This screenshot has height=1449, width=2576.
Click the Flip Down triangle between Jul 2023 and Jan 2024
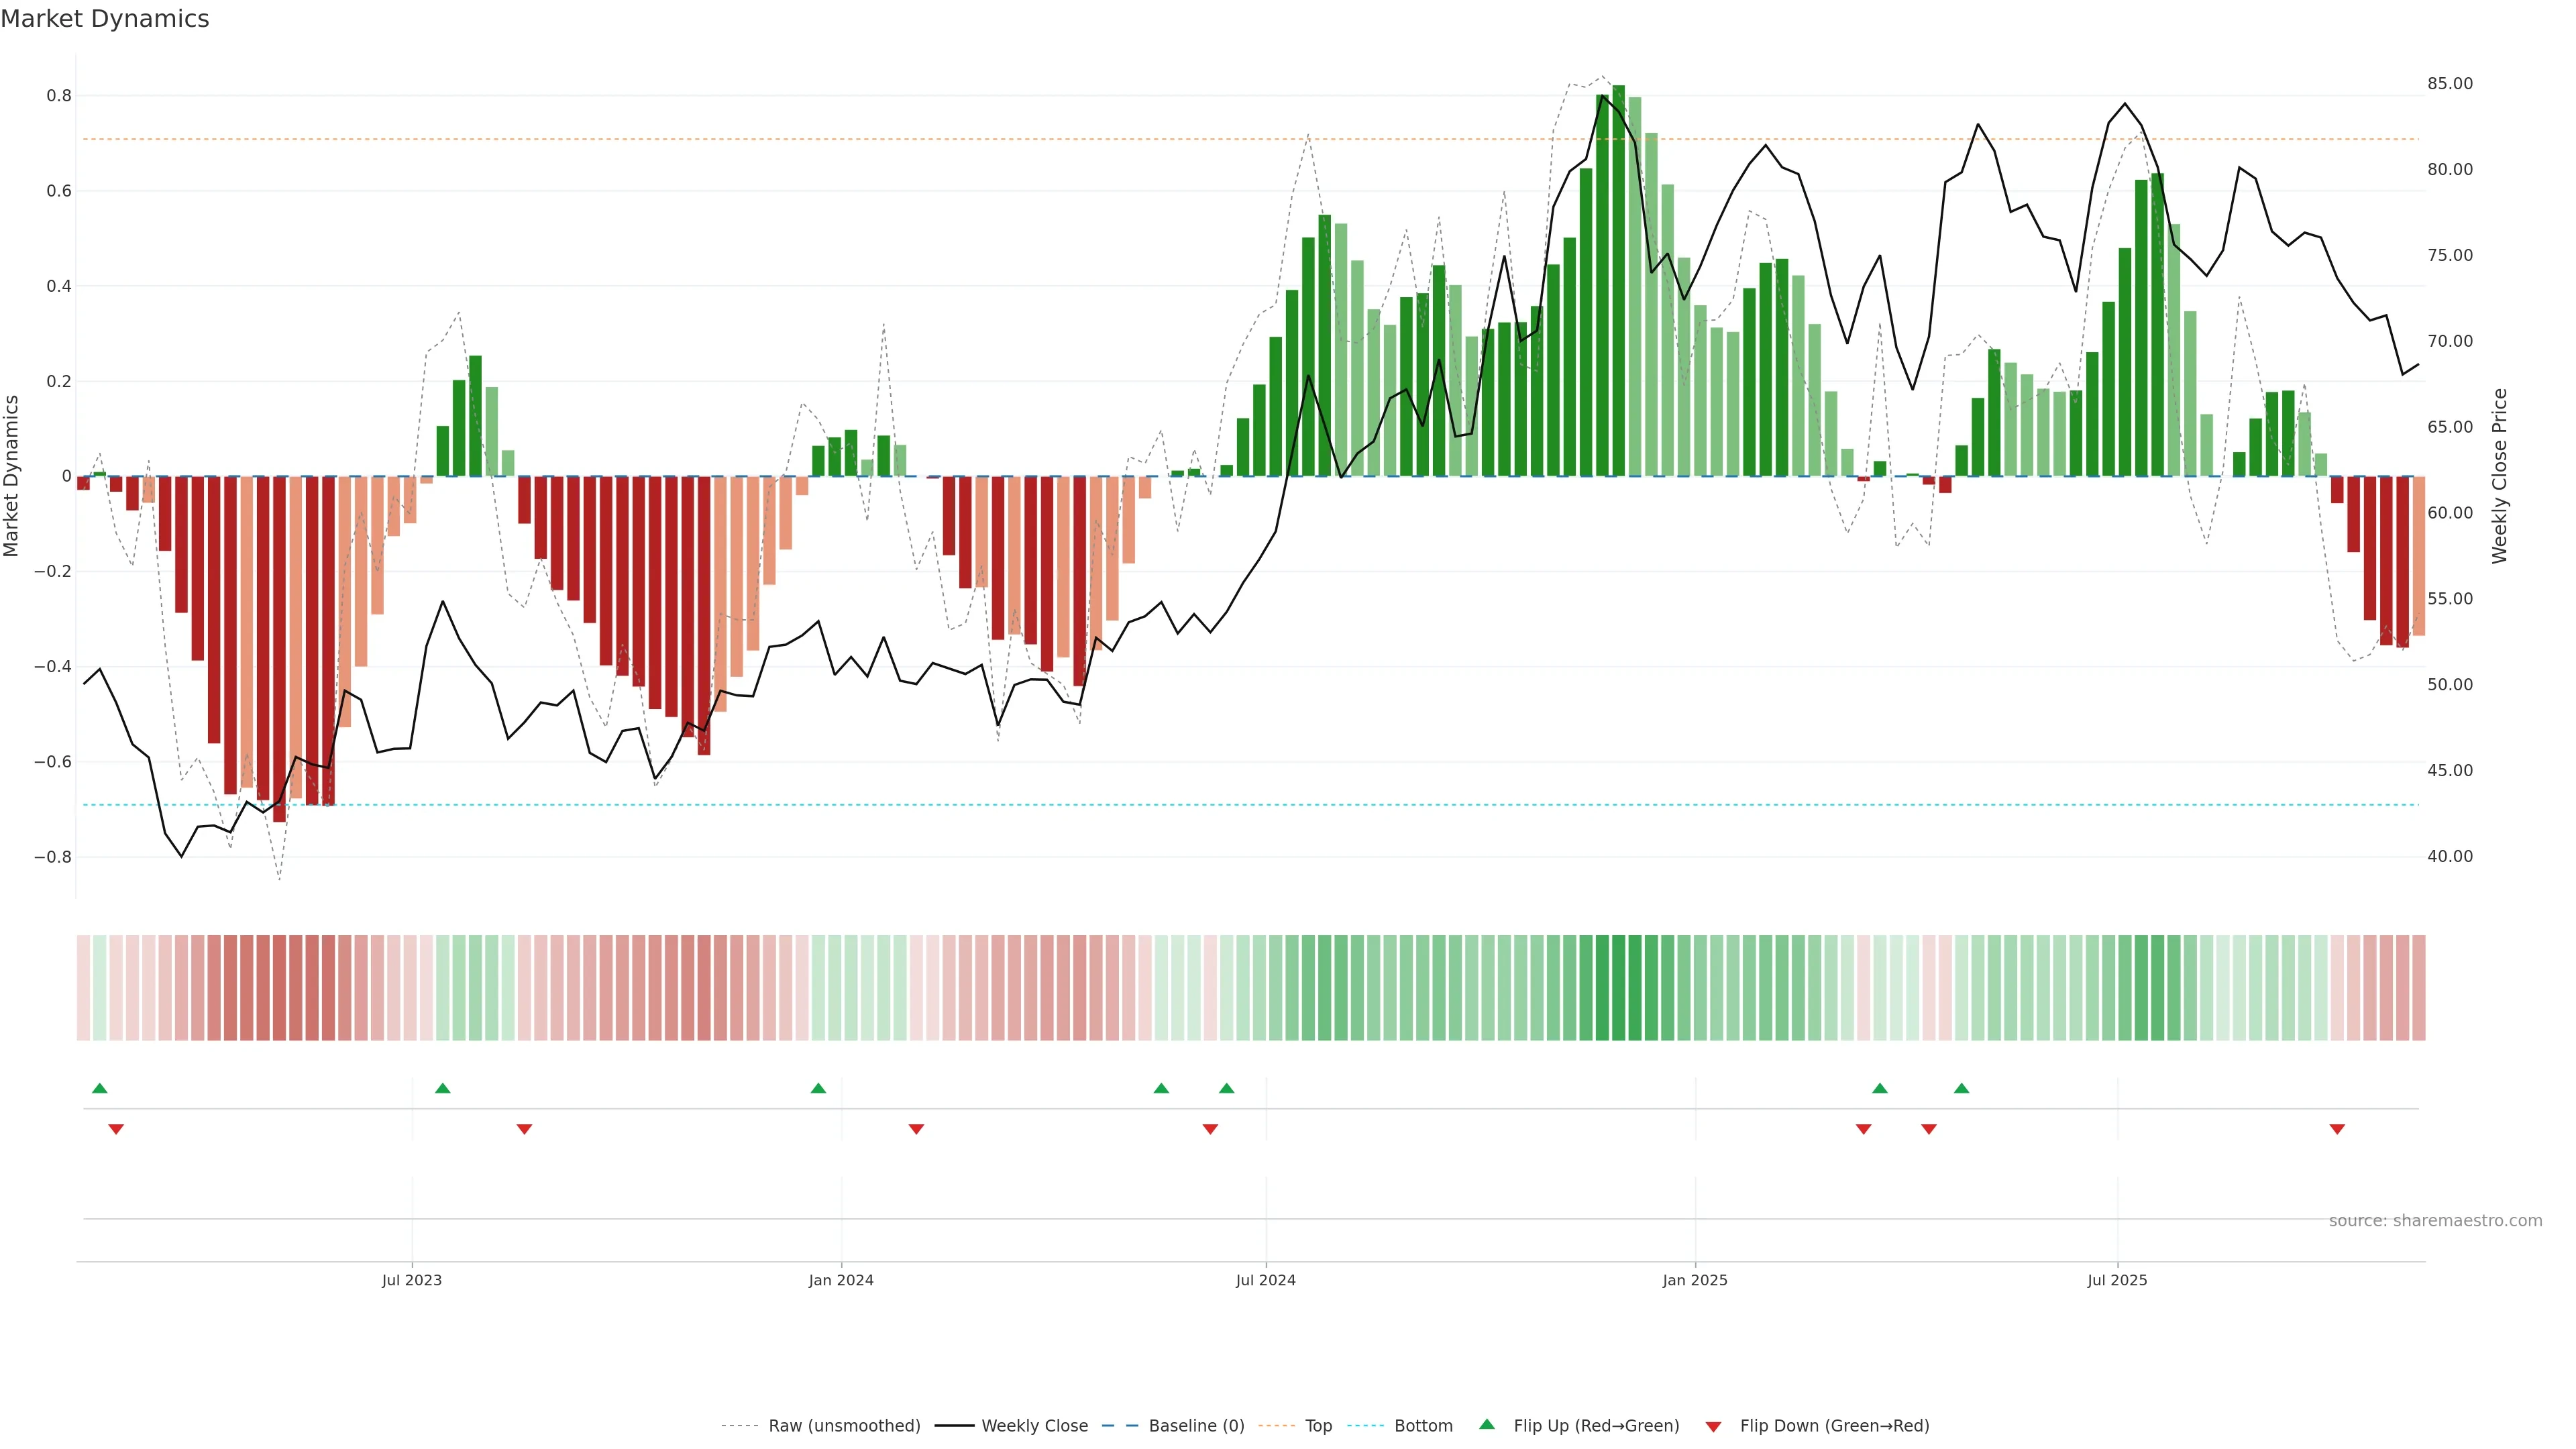[524, 1129]
